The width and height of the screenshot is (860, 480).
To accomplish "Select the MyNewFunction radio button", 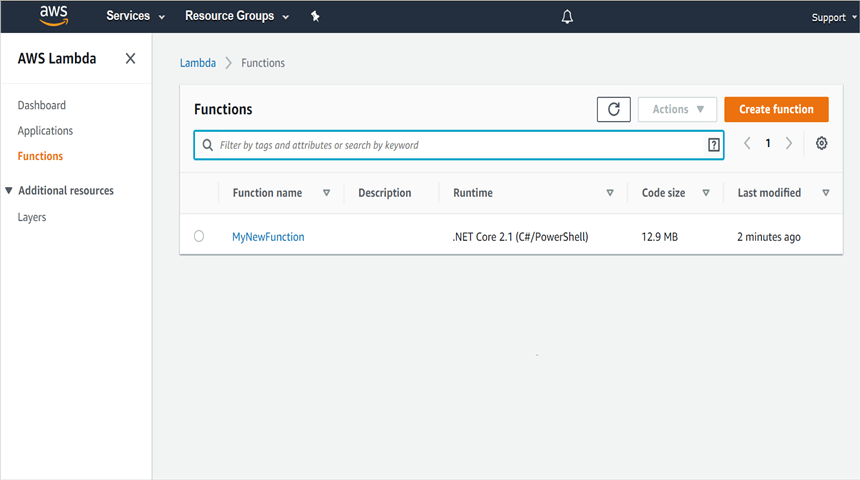I will click(199, 237).
